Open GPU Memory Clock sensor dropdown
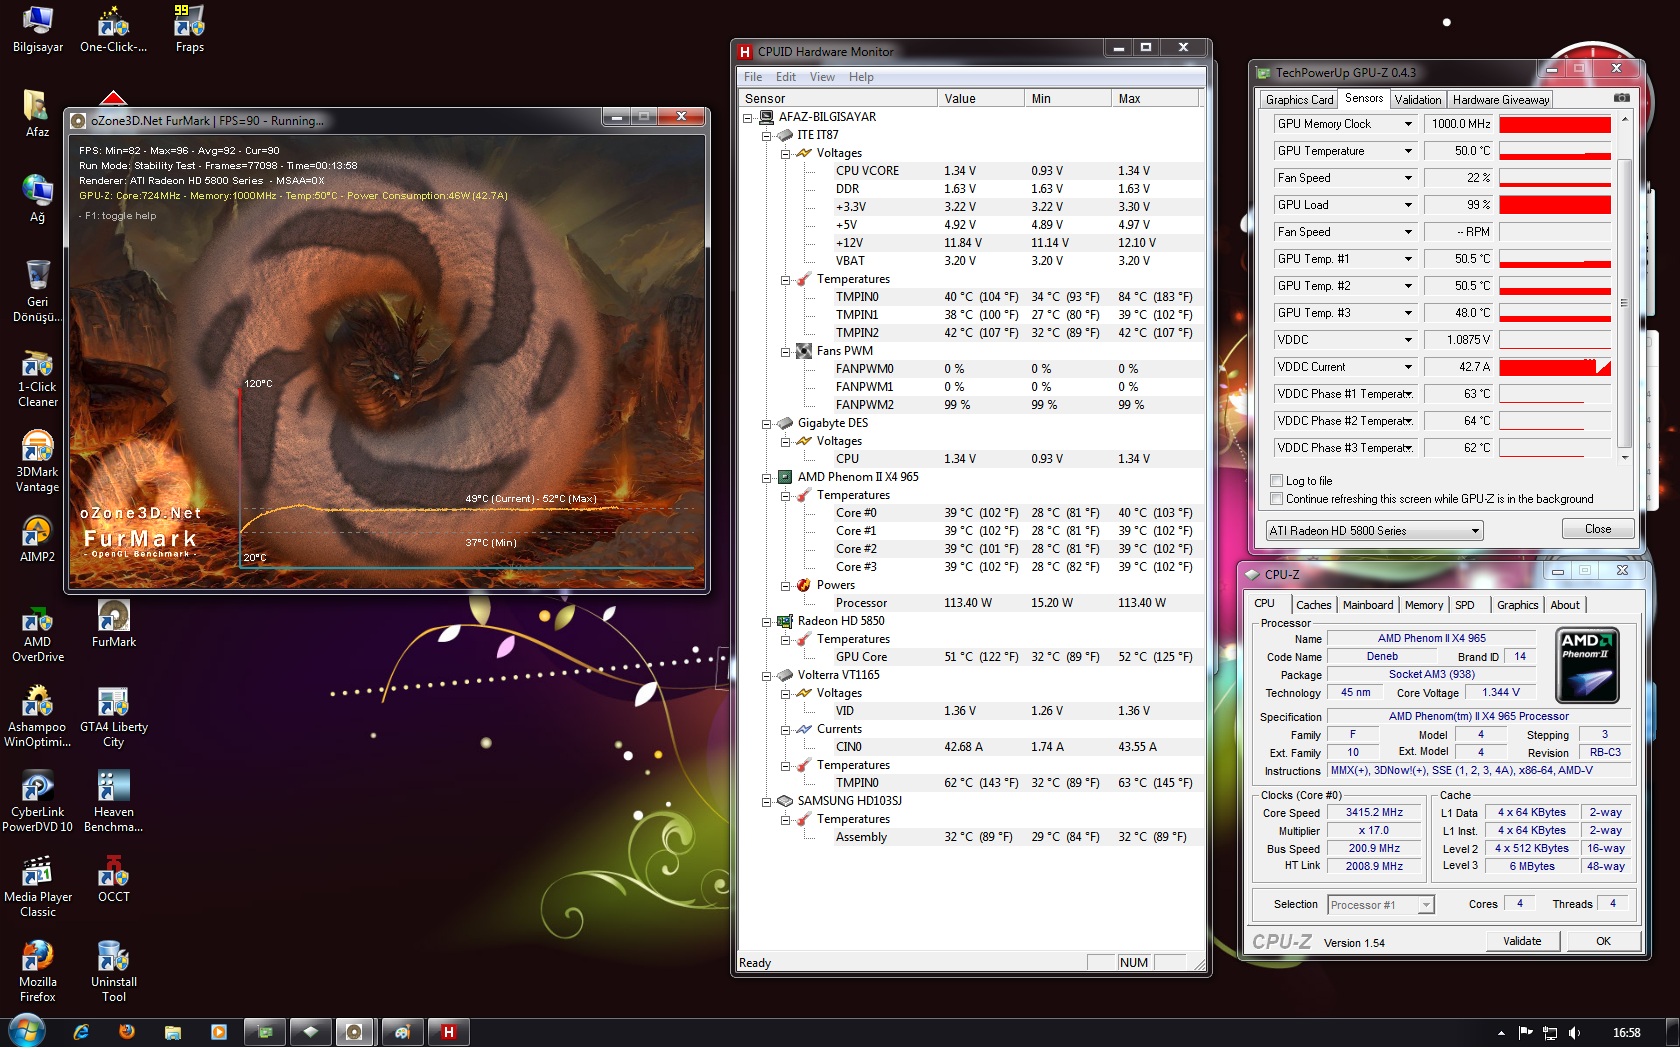This screenshot has width=1680, height=1050. pyautogui.click(x=1408, y=124)
